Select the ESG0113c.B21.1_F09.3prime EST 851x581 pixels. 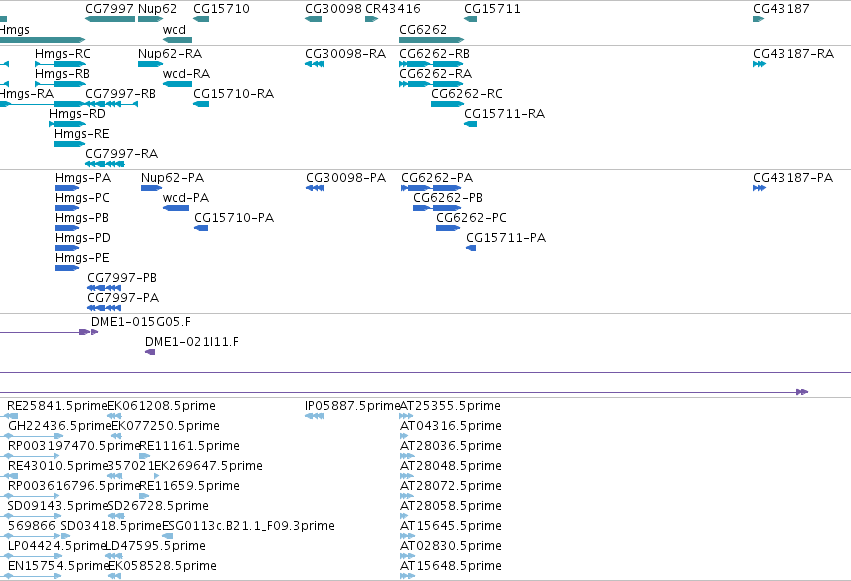pyautogui.click(x=167, y=537)
